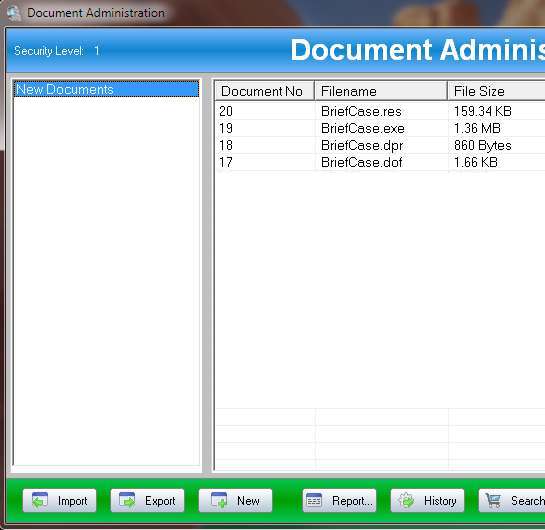The image size is (545, 530).
Task: Select the BriefCase.res row
Action: [380, 111]
